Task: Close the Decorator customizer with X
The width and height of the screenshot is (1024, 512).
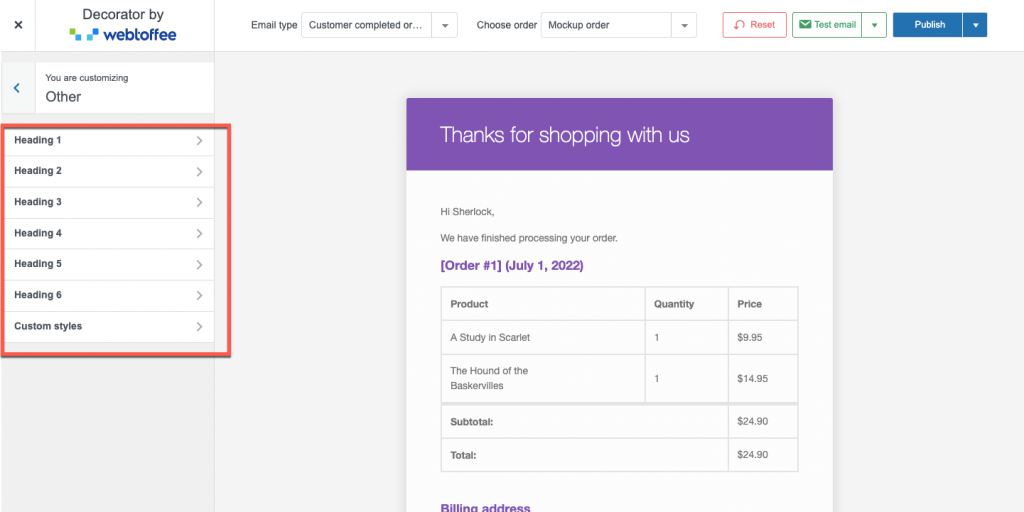Action: click(18, 25)
